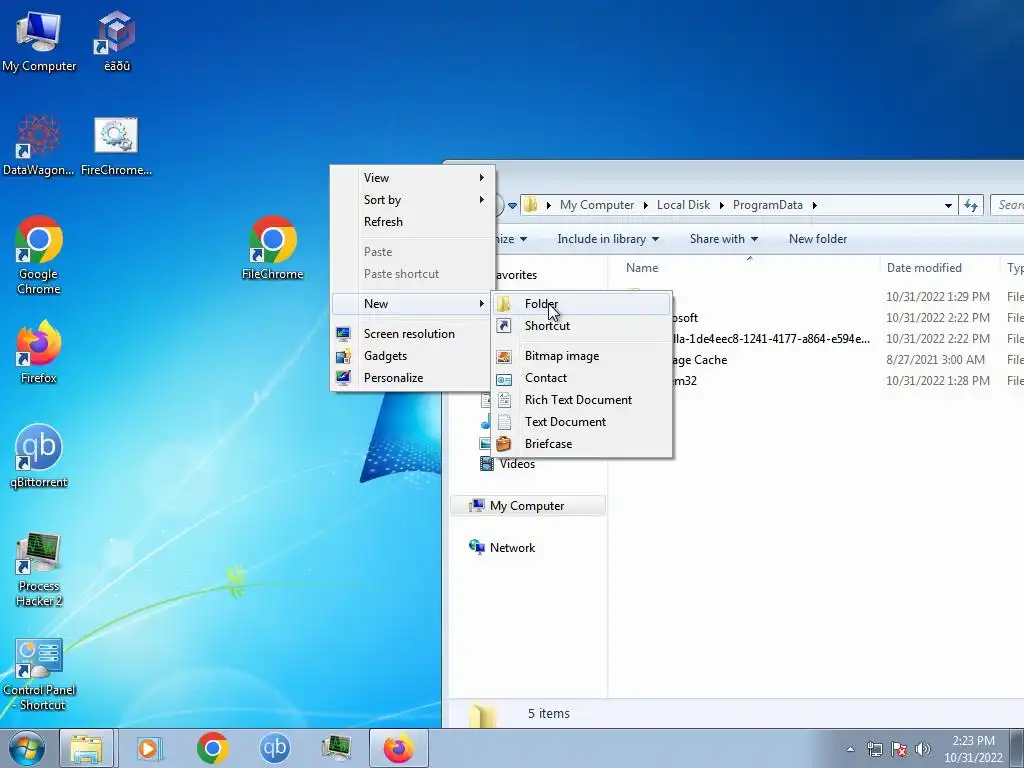This screenshot has height=768, width=1024.
Task: Open the Include in library dropdown
Action: 608,239
